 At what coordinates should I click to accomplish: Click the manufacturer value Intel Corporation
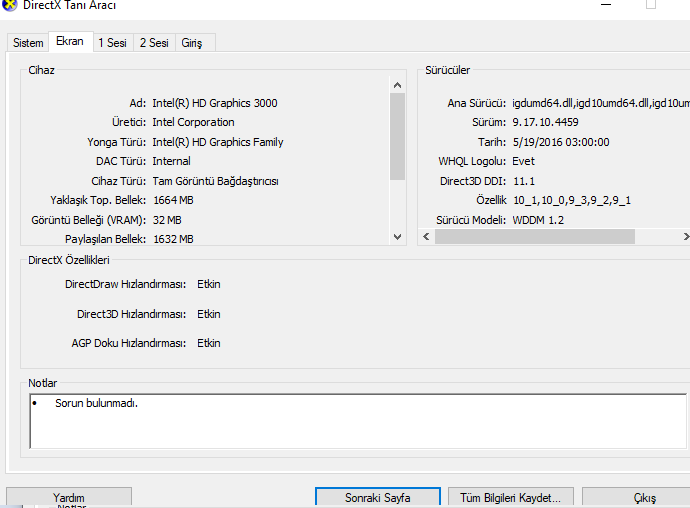click(193, 122)
